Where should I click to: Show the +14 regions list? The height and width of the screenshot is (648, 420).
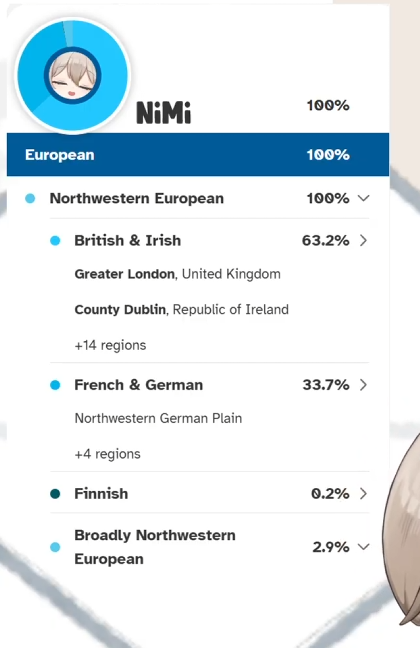110,345
